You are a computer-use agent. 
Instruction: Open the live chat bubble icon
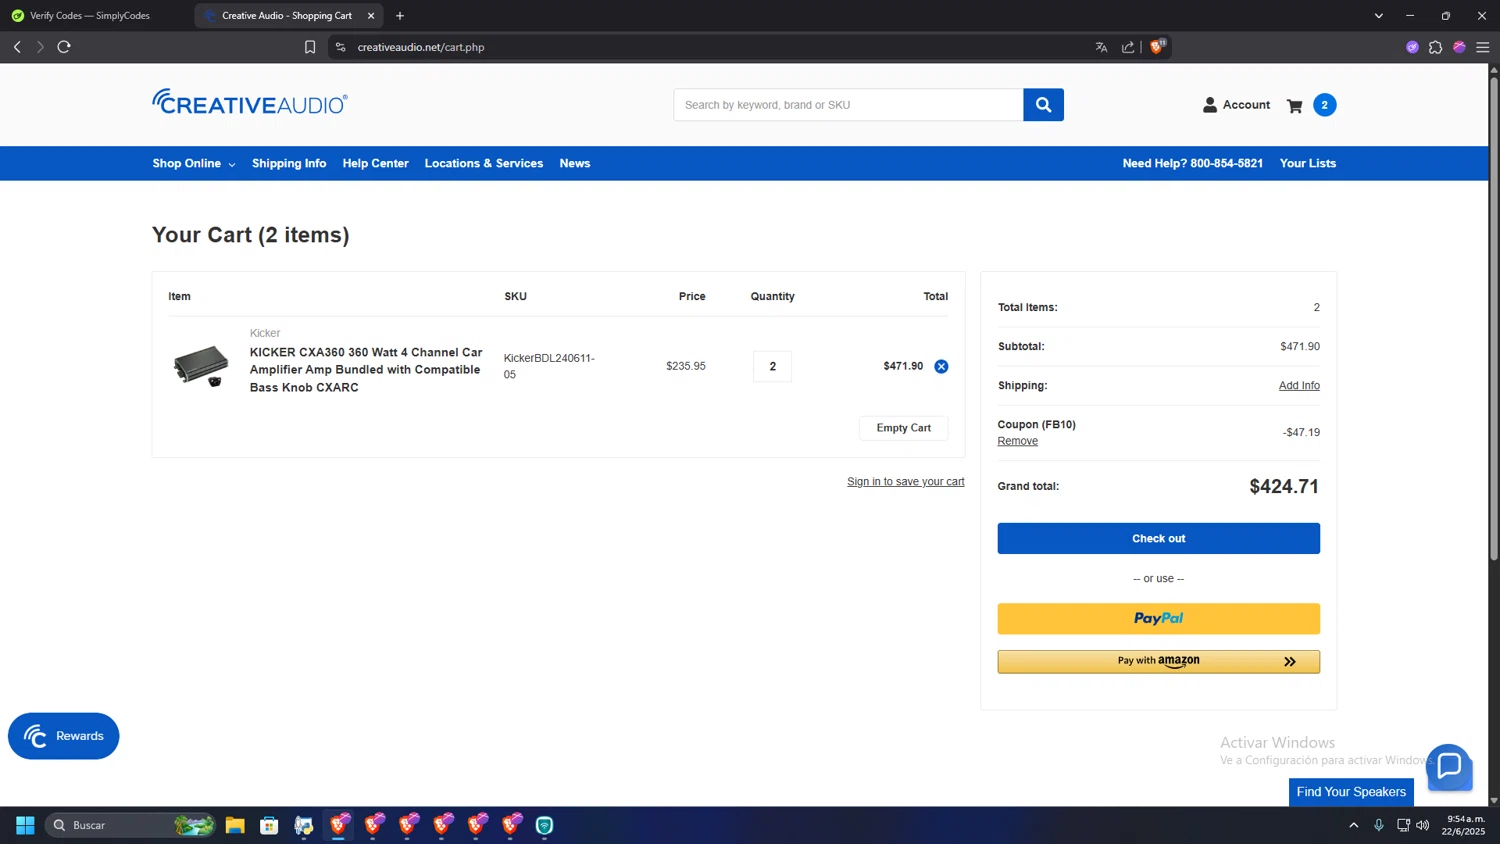[1449, 767]
